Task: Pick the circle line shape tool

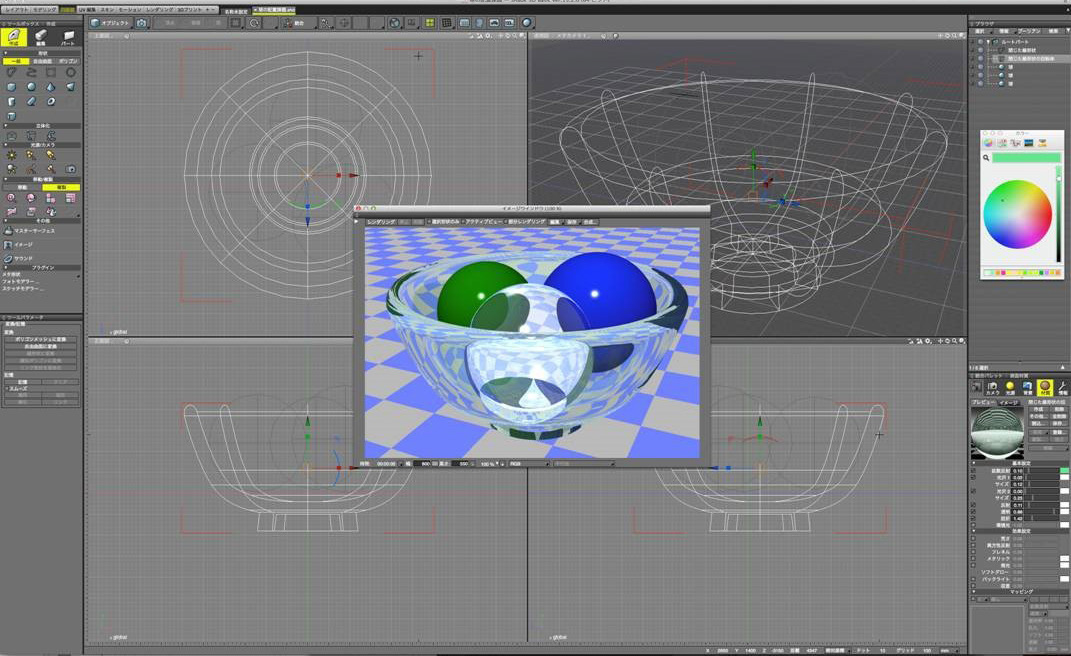Action: [70, 72]
